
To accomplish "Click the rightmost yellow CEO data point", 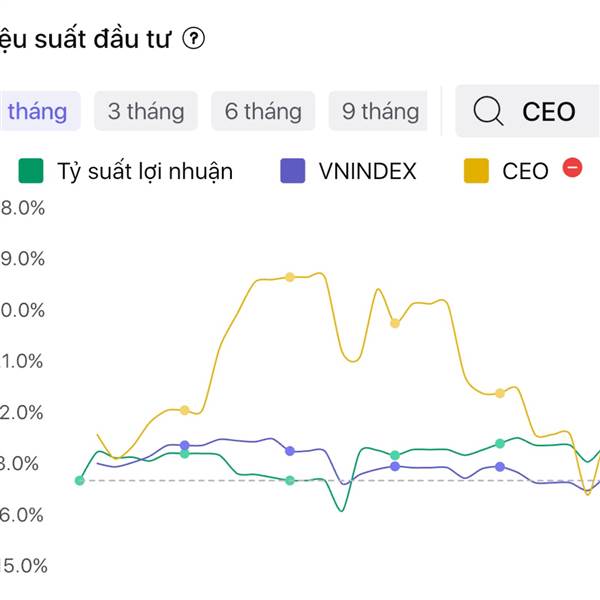I will coord(500,393).
